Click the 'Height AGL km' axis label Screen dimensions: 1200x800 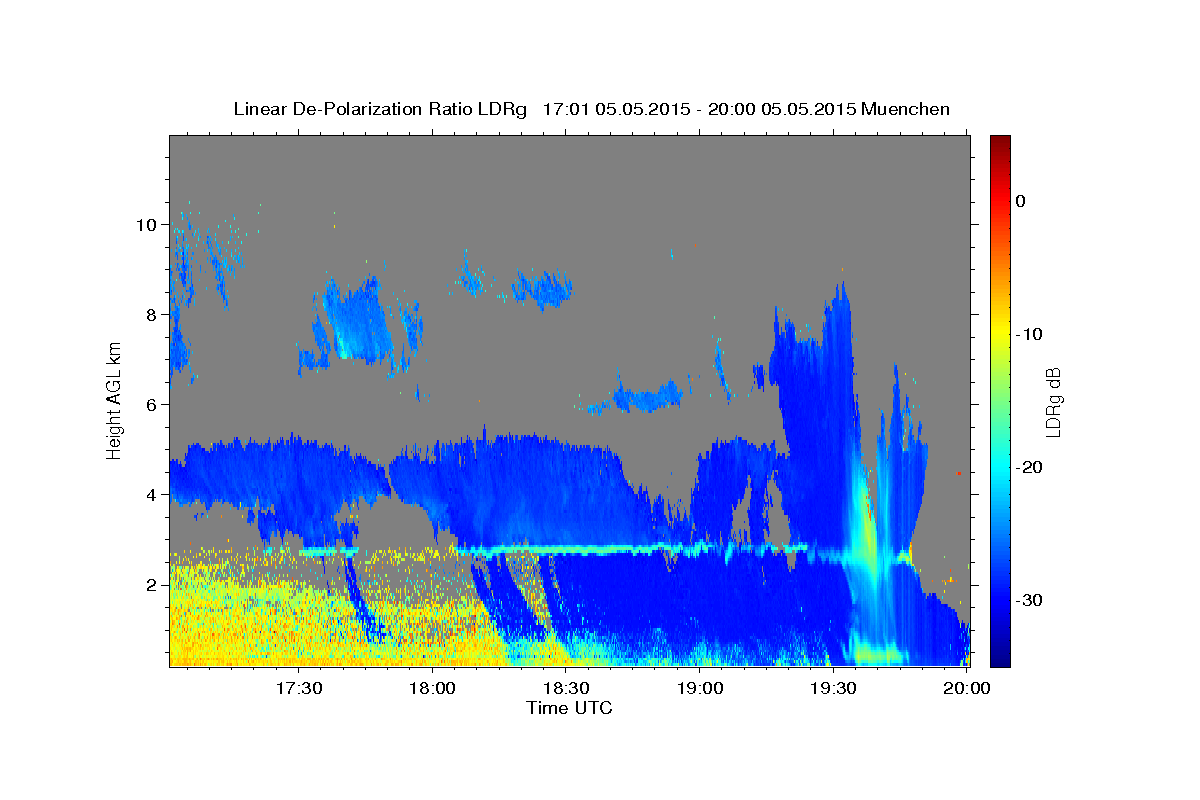tap(115, 401)
